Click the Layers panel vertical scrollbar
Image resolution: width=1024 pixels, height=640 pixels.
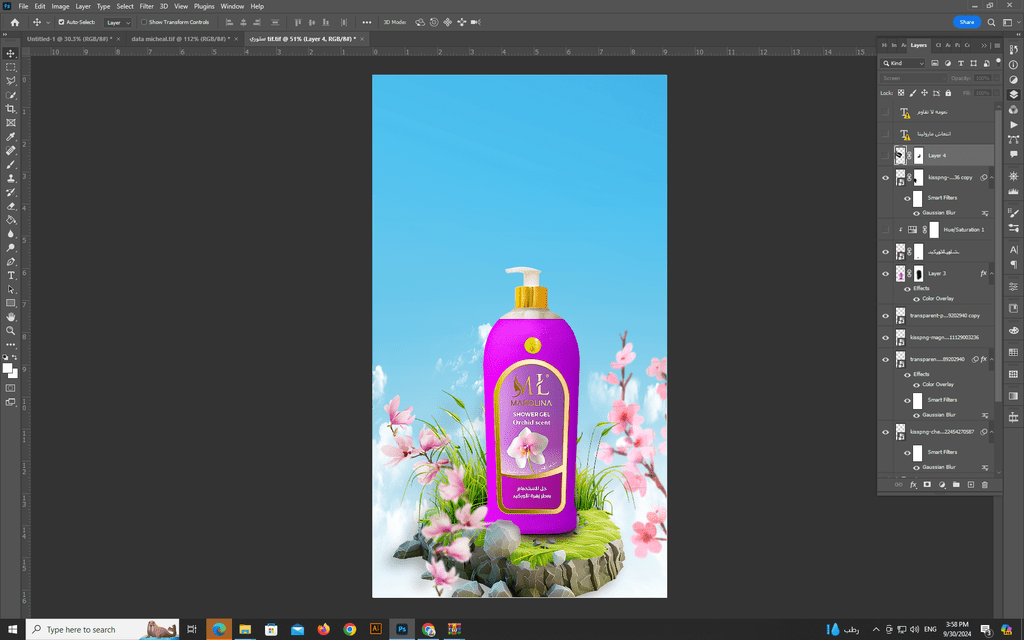(998, 255)
